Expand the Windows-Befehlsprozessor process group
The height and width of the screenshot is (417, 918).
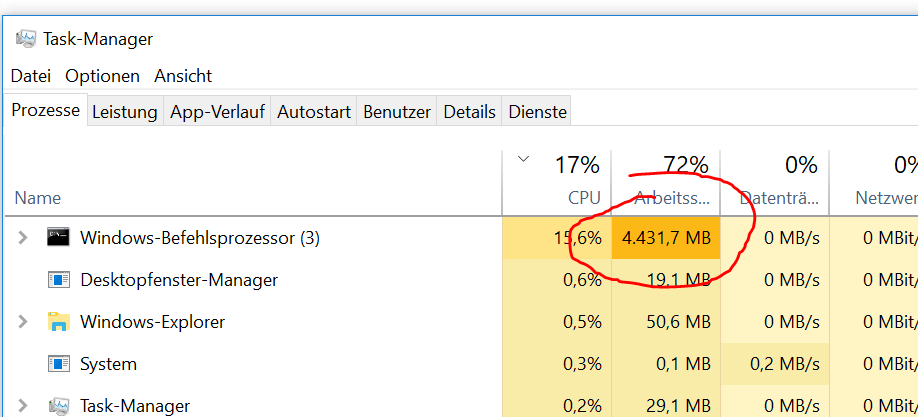(x=22, y=237)
